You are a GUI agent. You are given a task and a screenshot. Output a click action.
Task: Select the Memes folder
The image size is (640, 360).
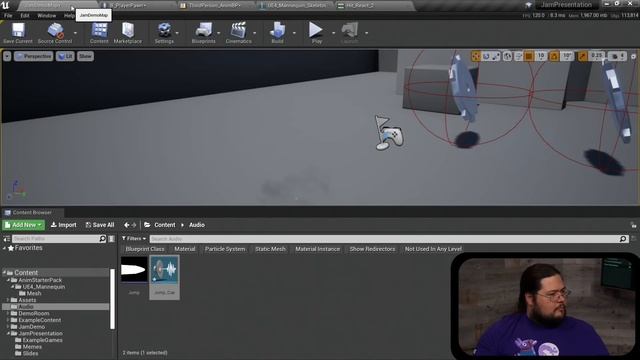click(x=32, y=347)
